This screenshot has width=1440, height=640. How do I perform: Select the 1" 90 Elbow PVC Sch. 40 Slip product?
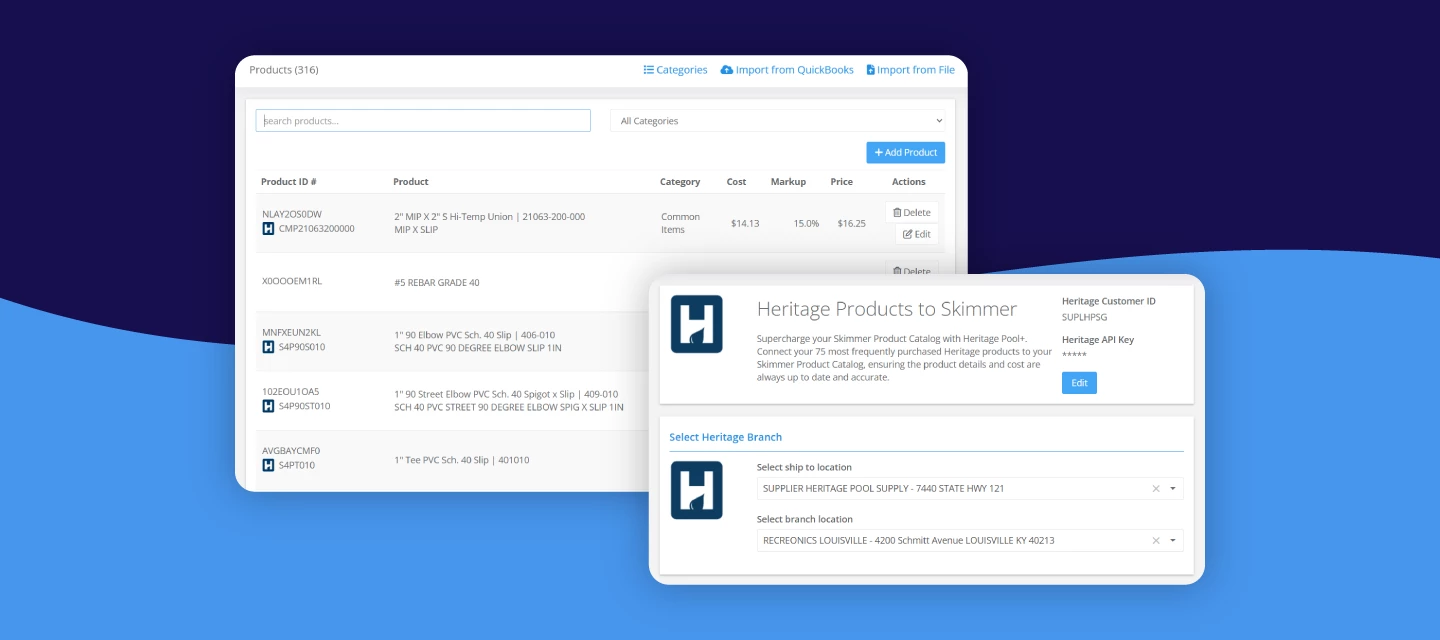pyautogui.click(x=478, y=342)
